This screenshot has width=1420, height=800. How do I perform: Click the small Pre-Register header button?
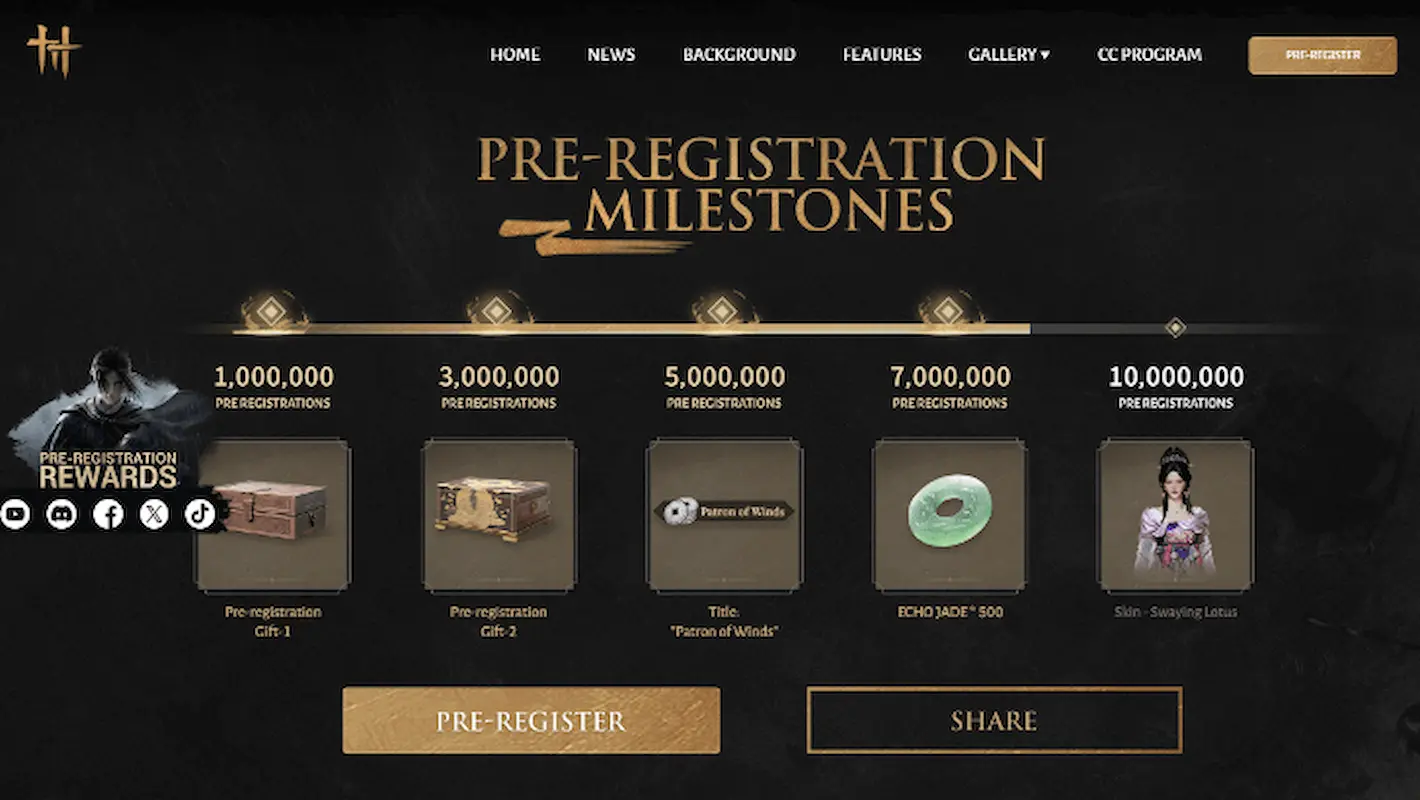1322,55
